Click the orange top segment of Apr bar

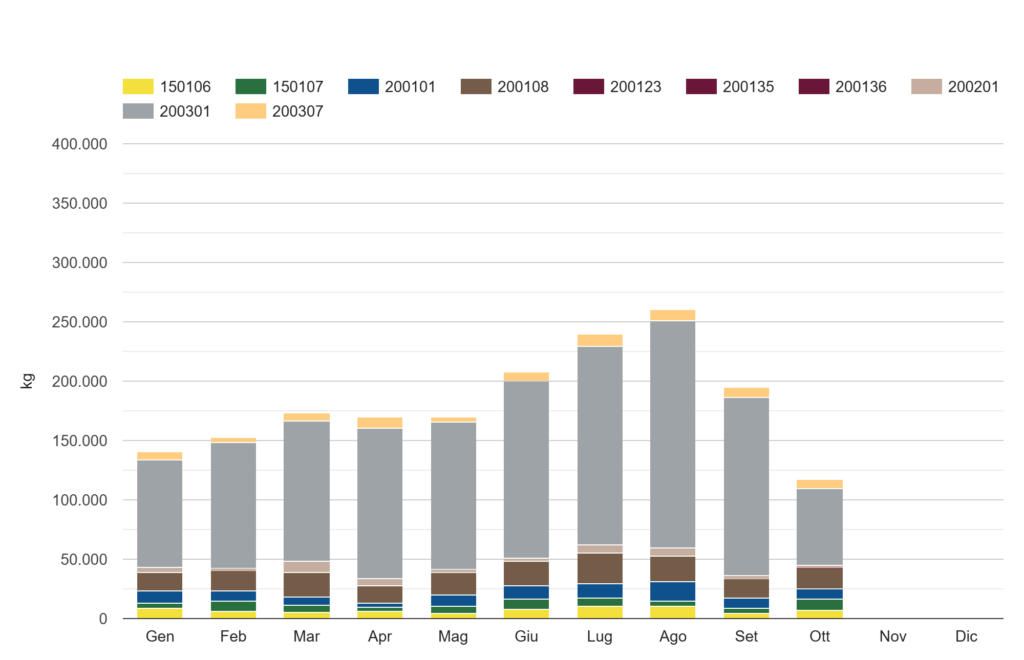tap(379, 423)
